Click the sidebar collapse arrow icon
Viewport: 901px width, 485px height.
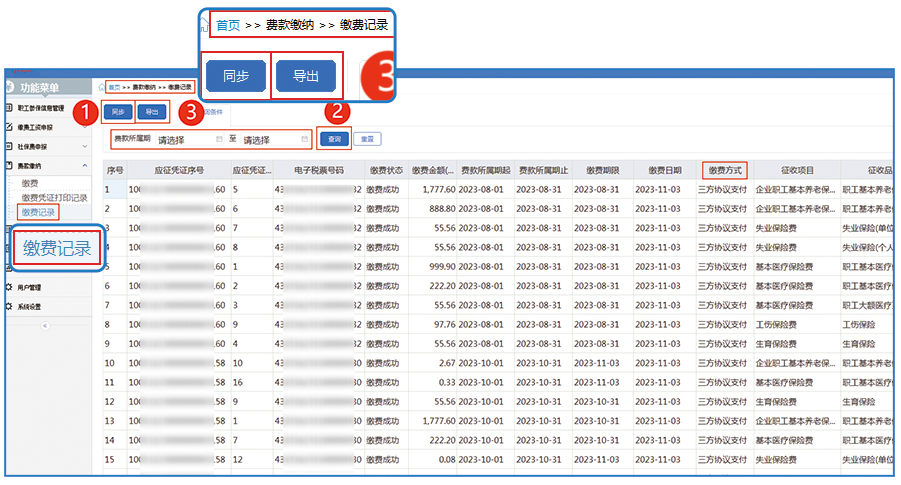point(45,326)
